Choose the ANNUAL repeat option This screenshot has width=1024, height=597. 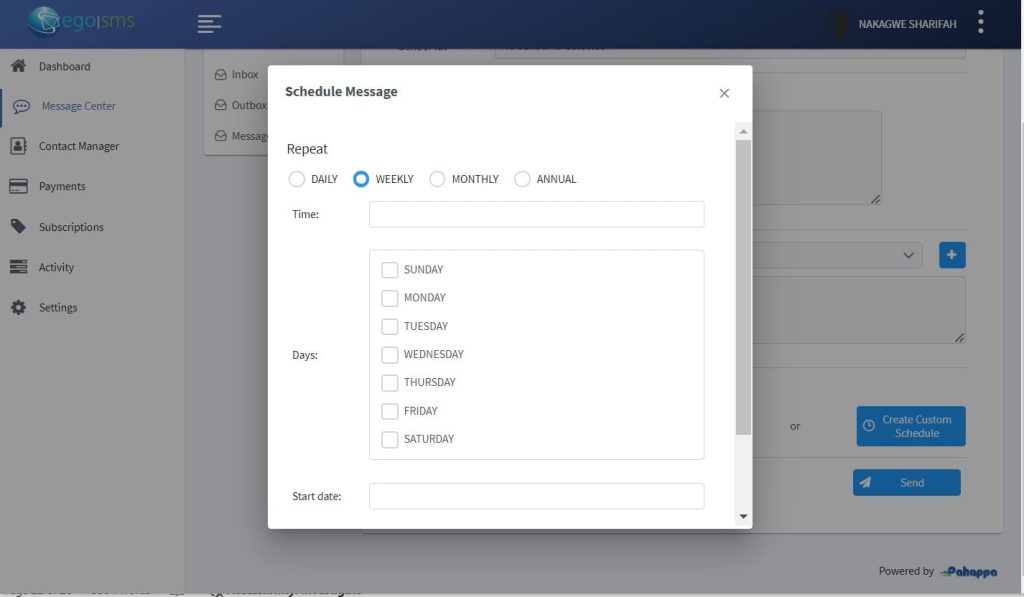[522, 179]
